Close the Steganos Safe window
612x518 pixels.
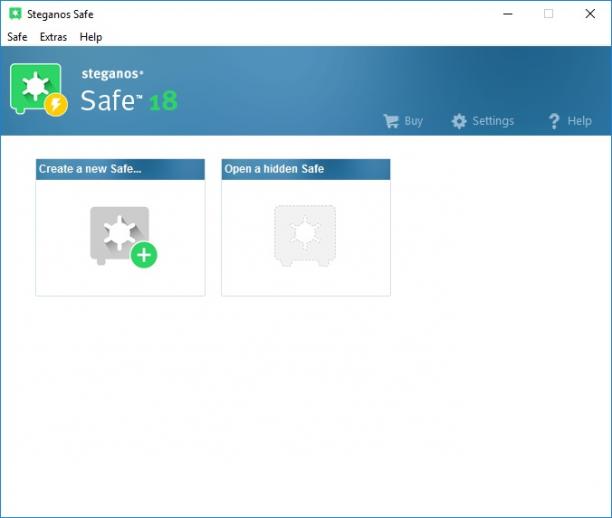pyautogui.click(x=590, y=14)
